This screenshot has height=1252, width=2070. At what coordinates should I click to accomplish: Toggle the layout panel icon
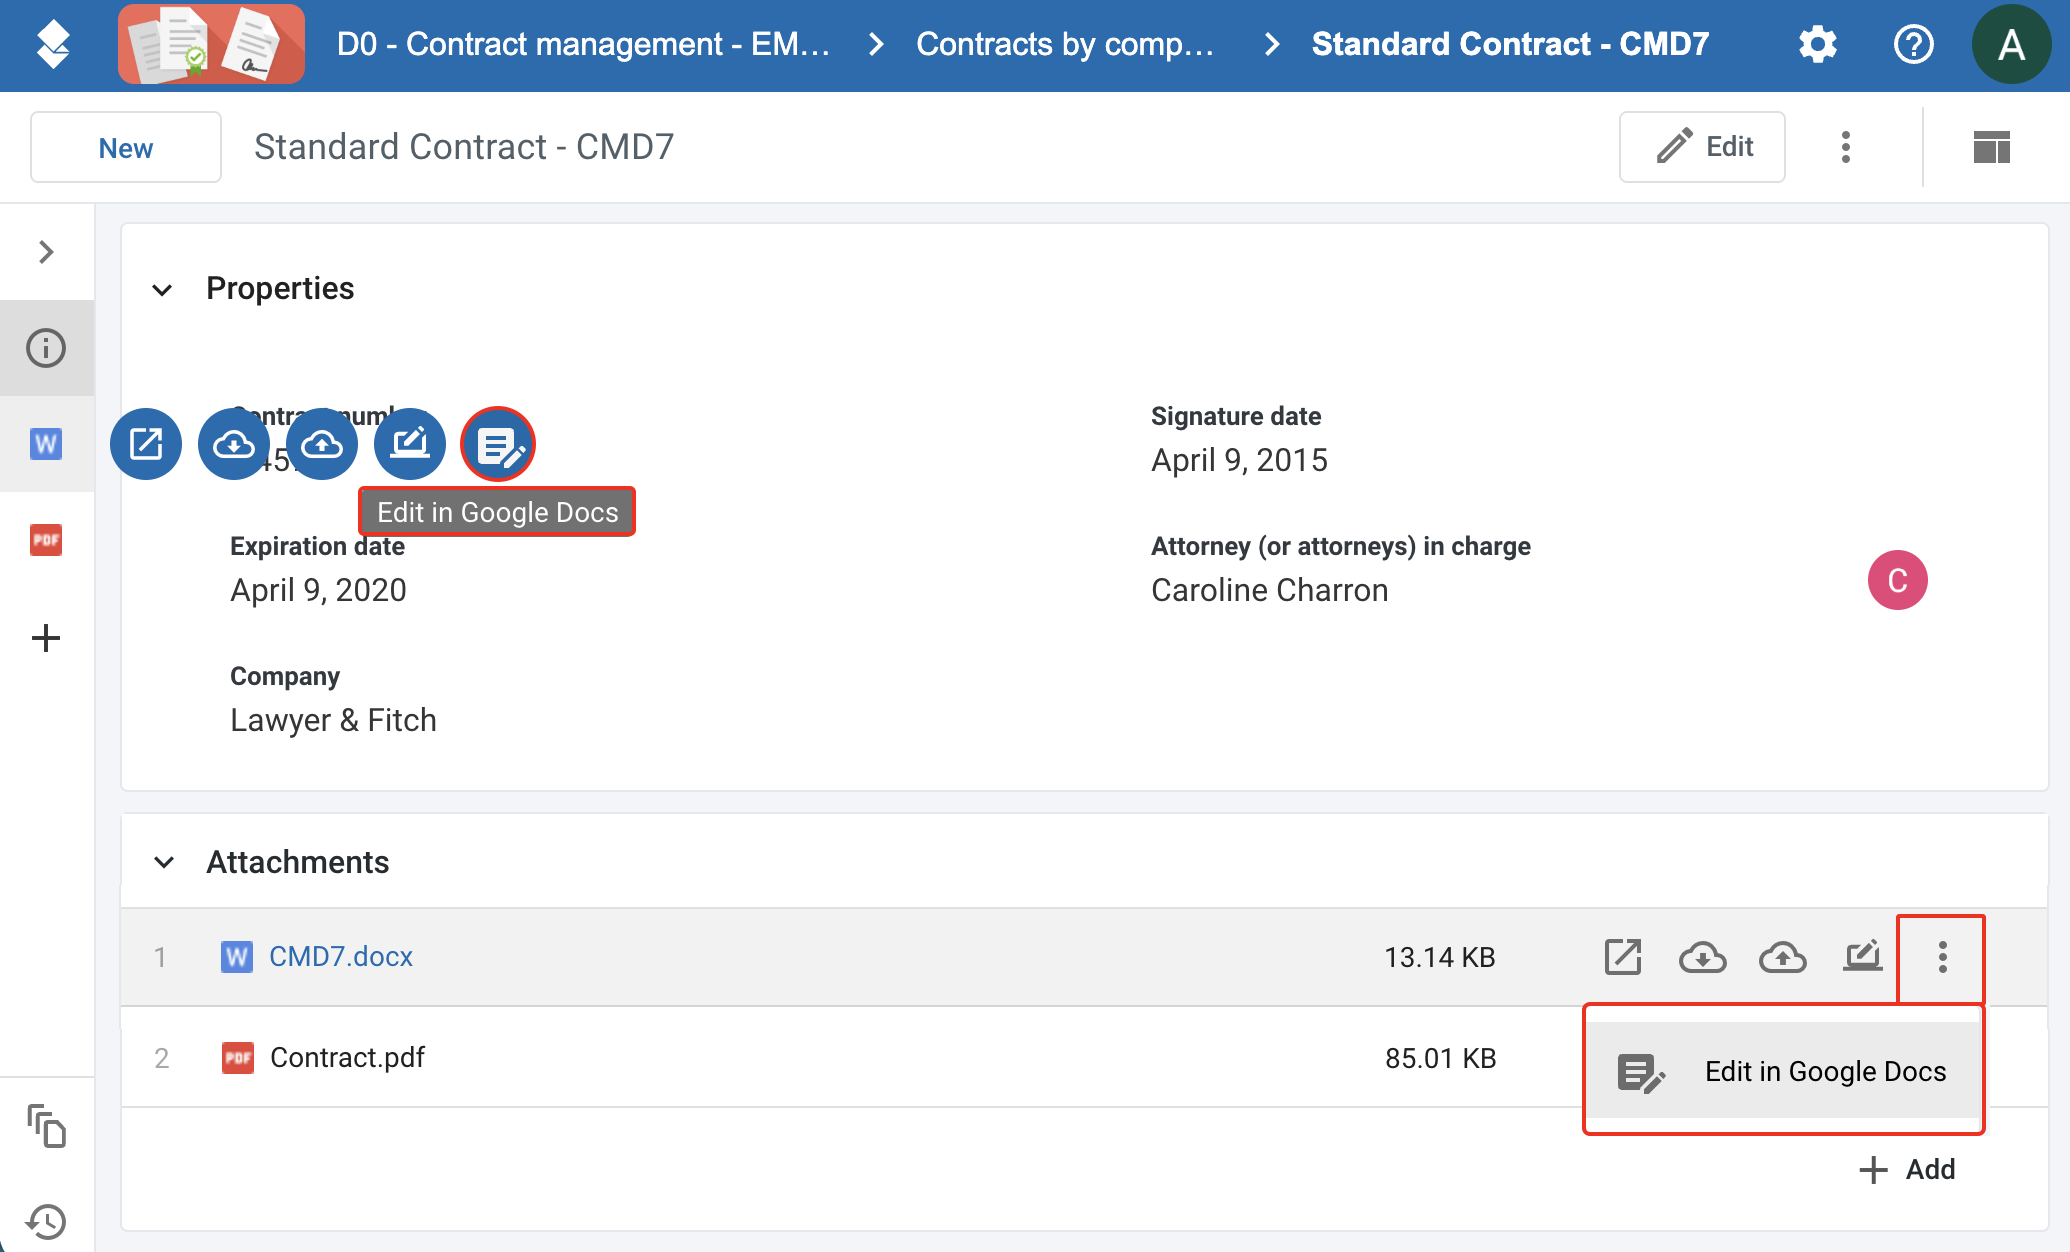point(1991,147)
